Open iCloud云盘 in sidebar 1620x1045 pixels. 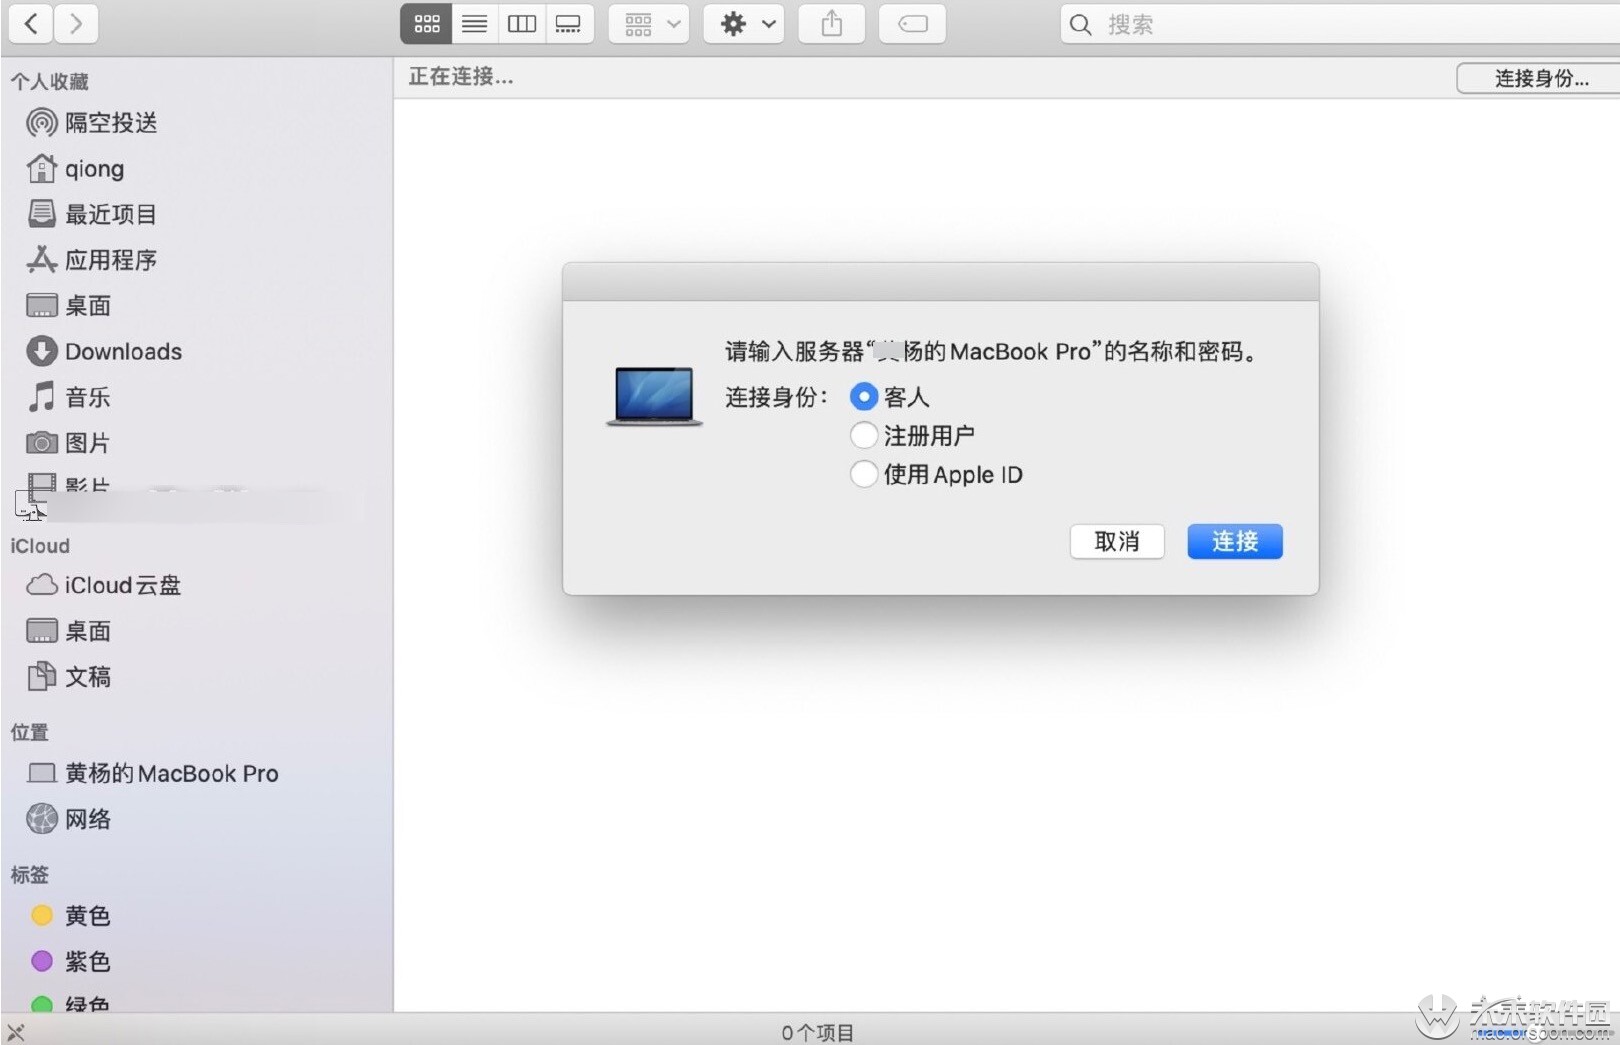click(x=104, y=585)
